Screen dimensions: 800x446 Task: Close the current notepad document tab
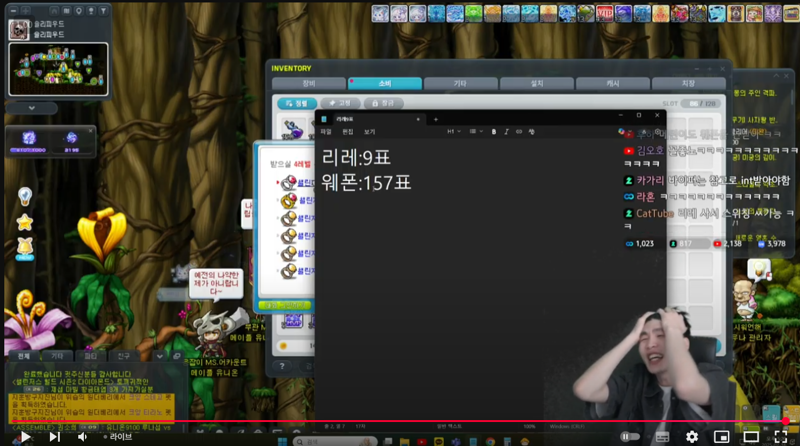pyautogui.click(x=418, y=119)
